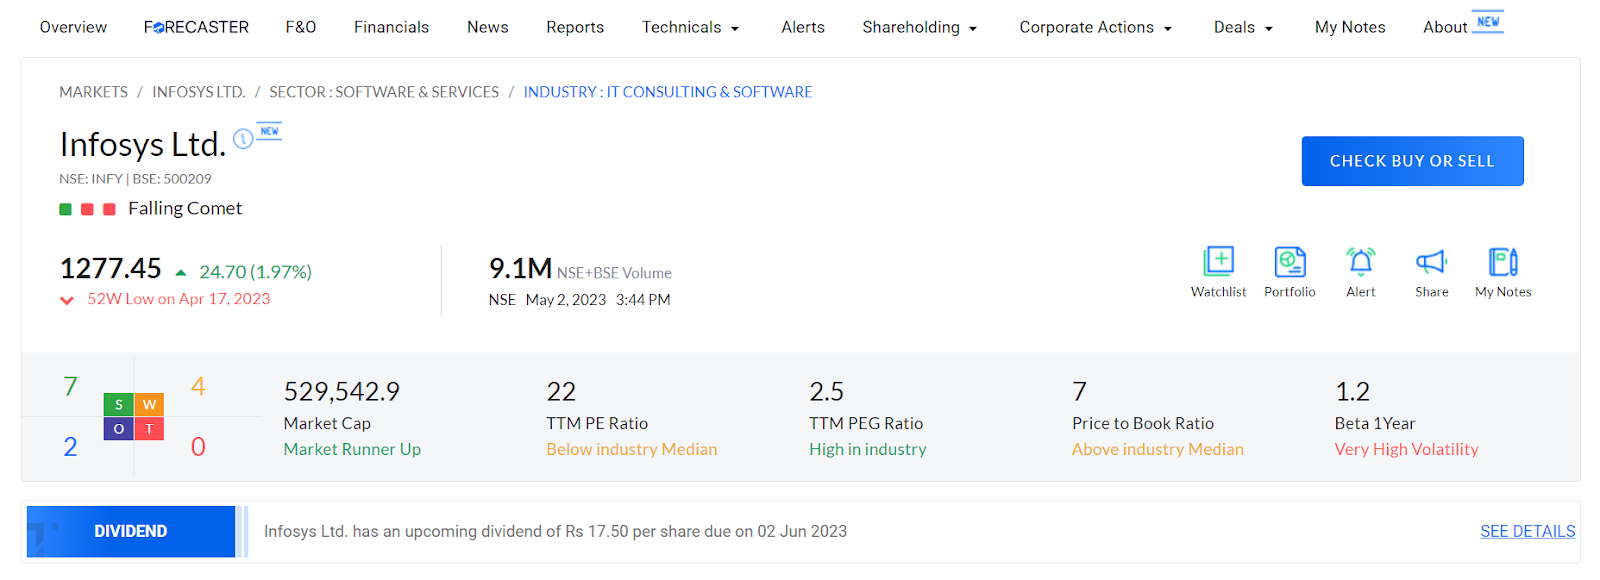Viewport: 1600px width, 580px height.
Task: Click SWOT opportunities count 2
Action: tap(70, 447)
